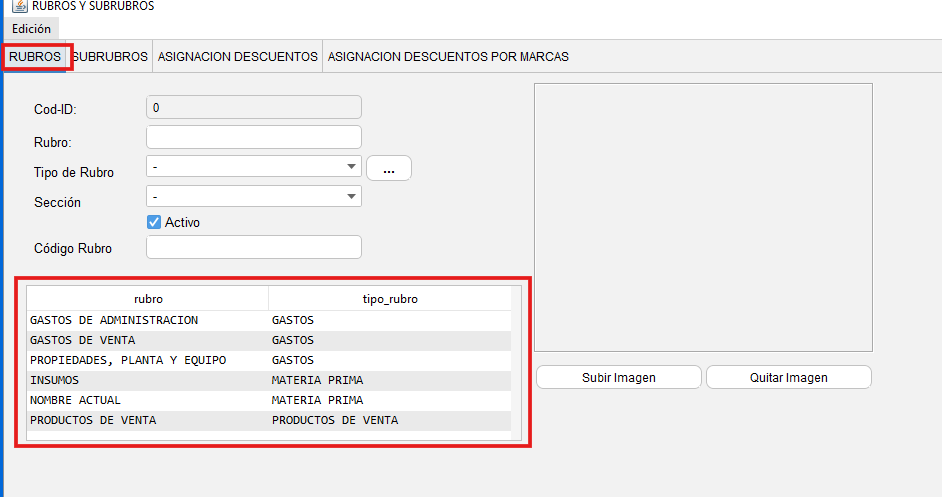This screenshot has width=942, height=497.
Task: Click the Java application icon in title bar
Action: 19,7
